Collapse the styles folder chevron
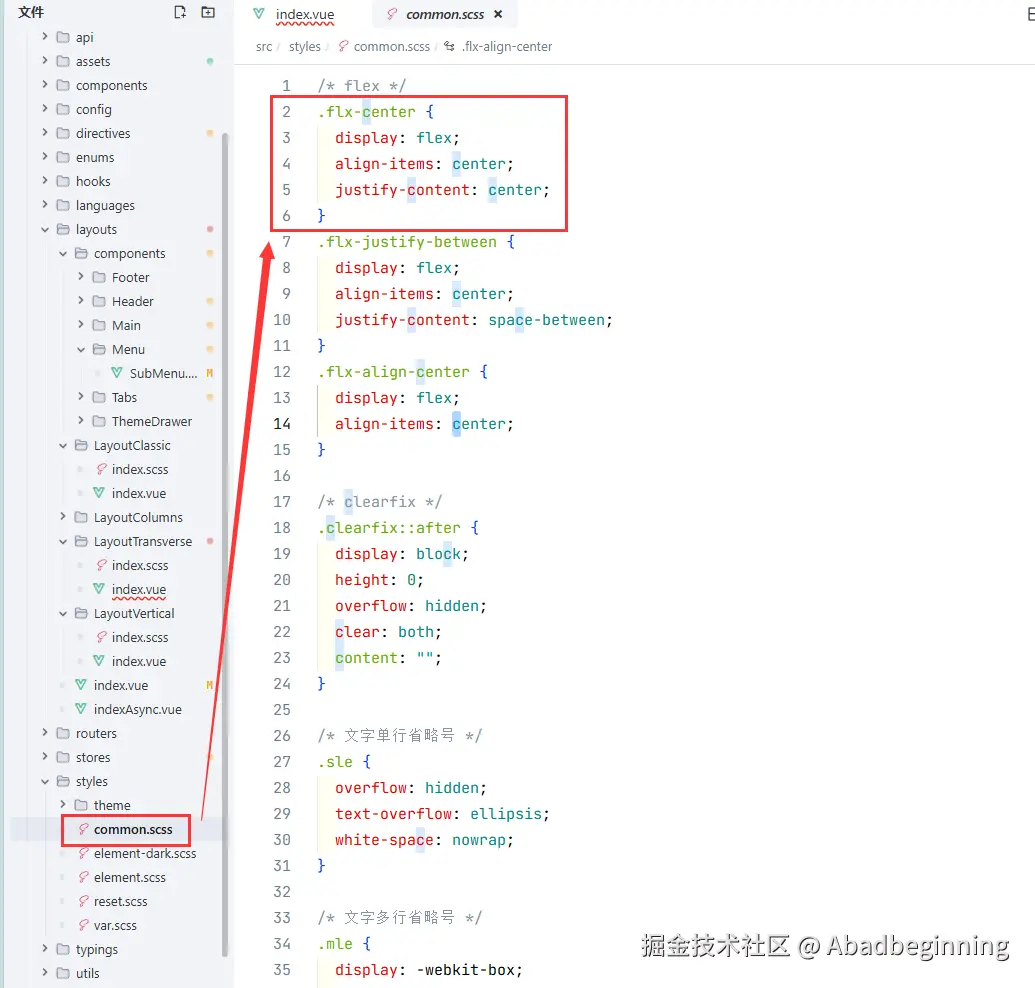 45,781
